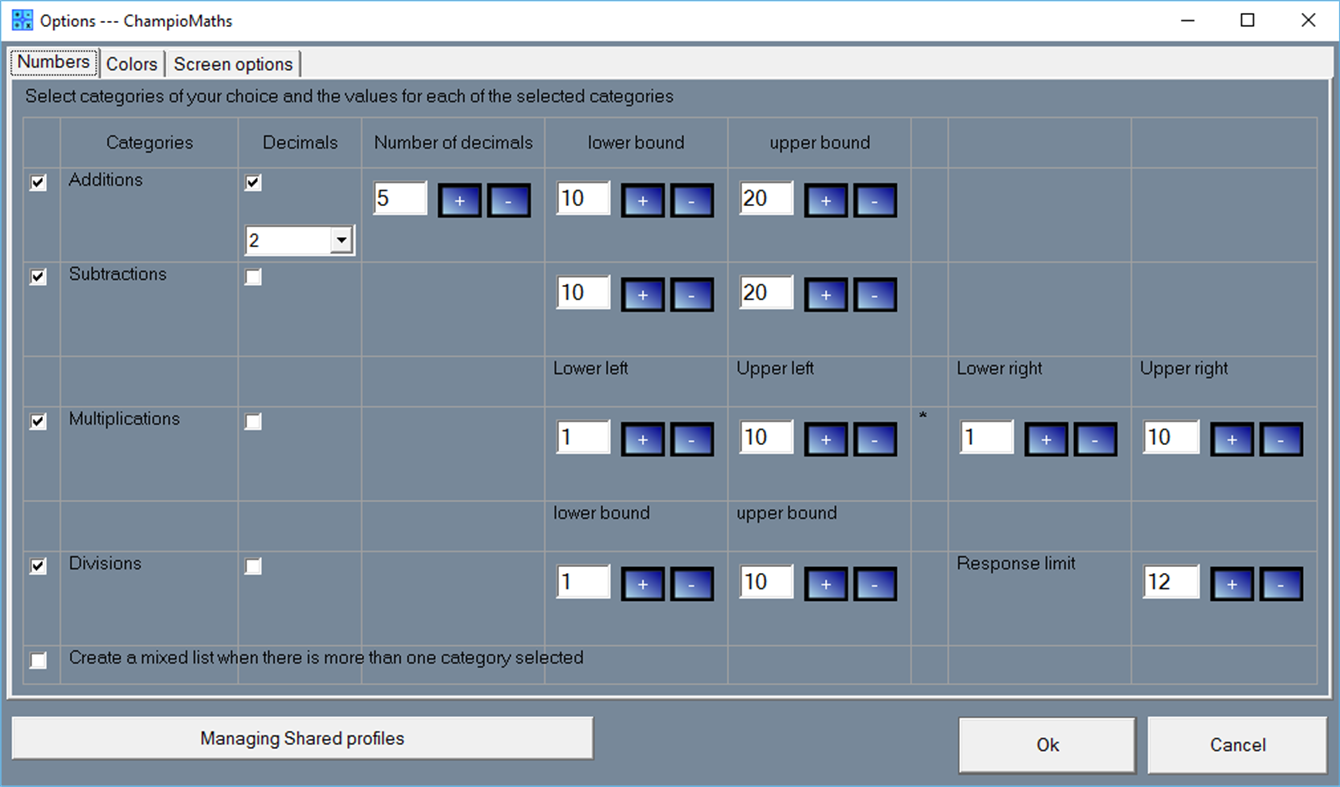This screenshot has width=1340, height=787.
Task: Click the Additions number of decimals field
Action: tap(399, 198)
